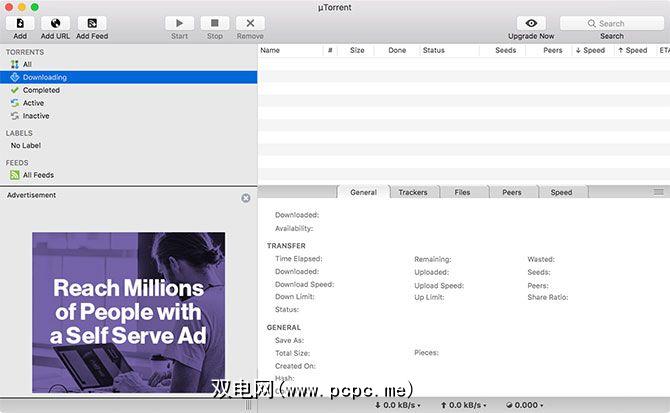The width and height of the screenshot is (670, 413).
Task: Remove torrent using the X icon
Action: point(250,23)
